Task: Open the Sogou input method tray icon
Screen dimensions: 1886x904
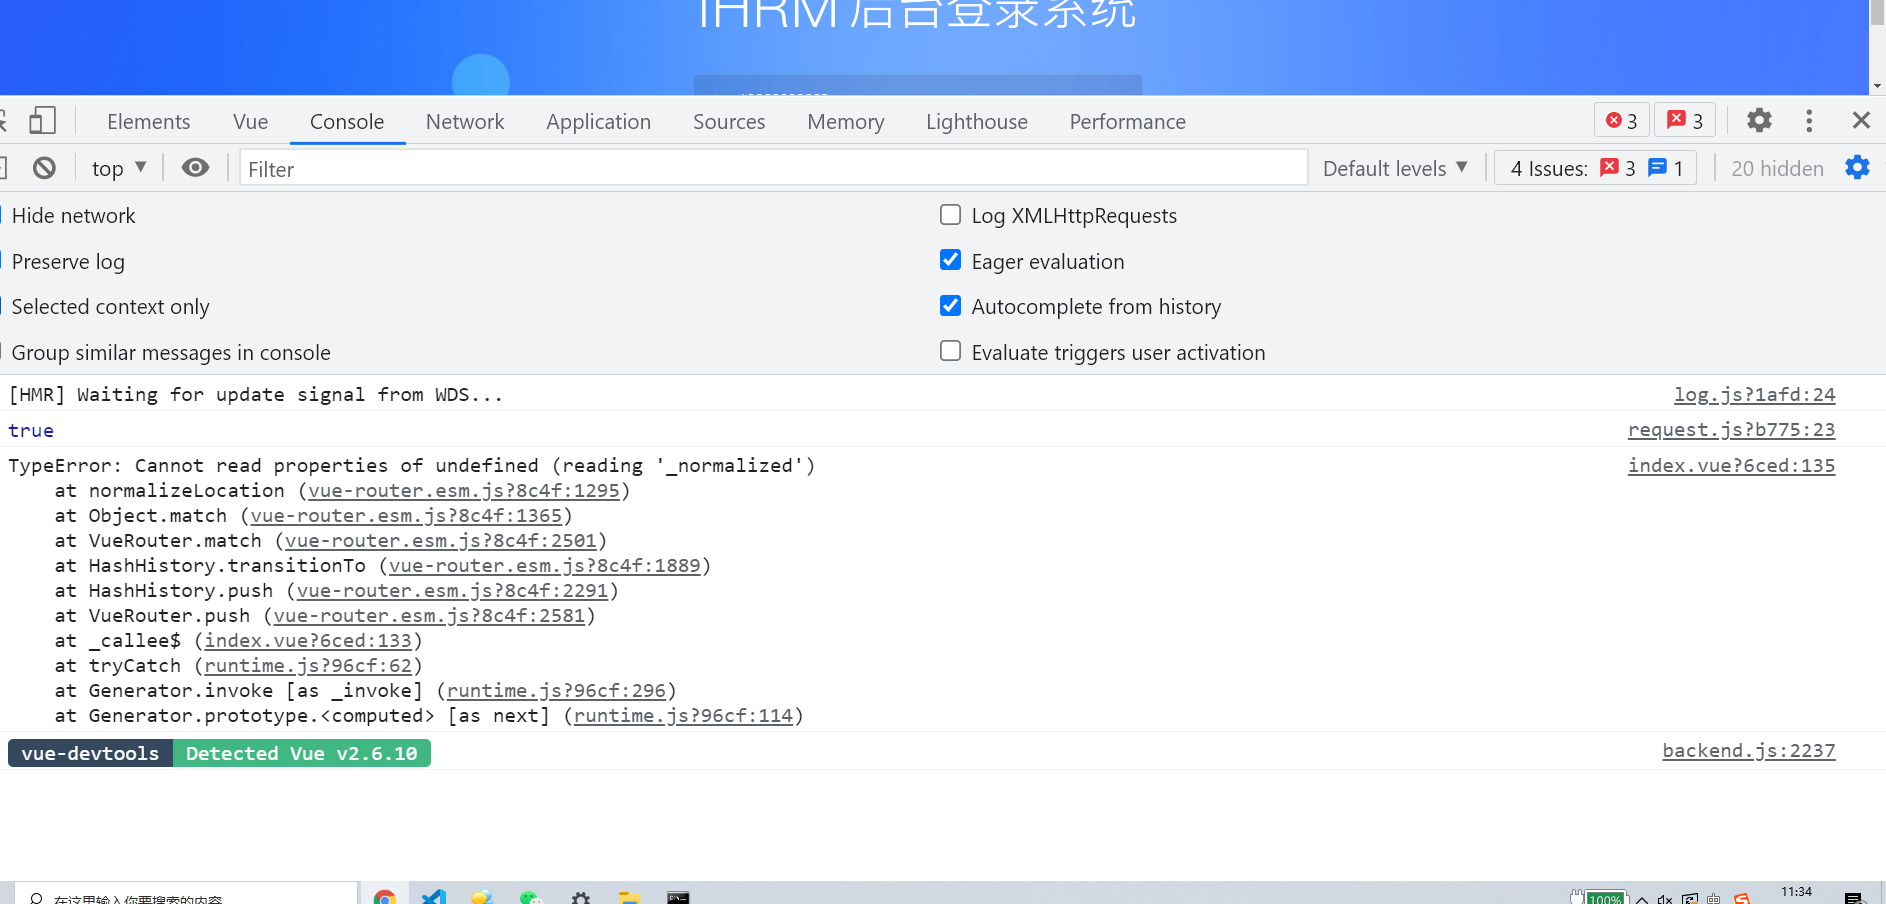Action: (x=1742, y=899)
